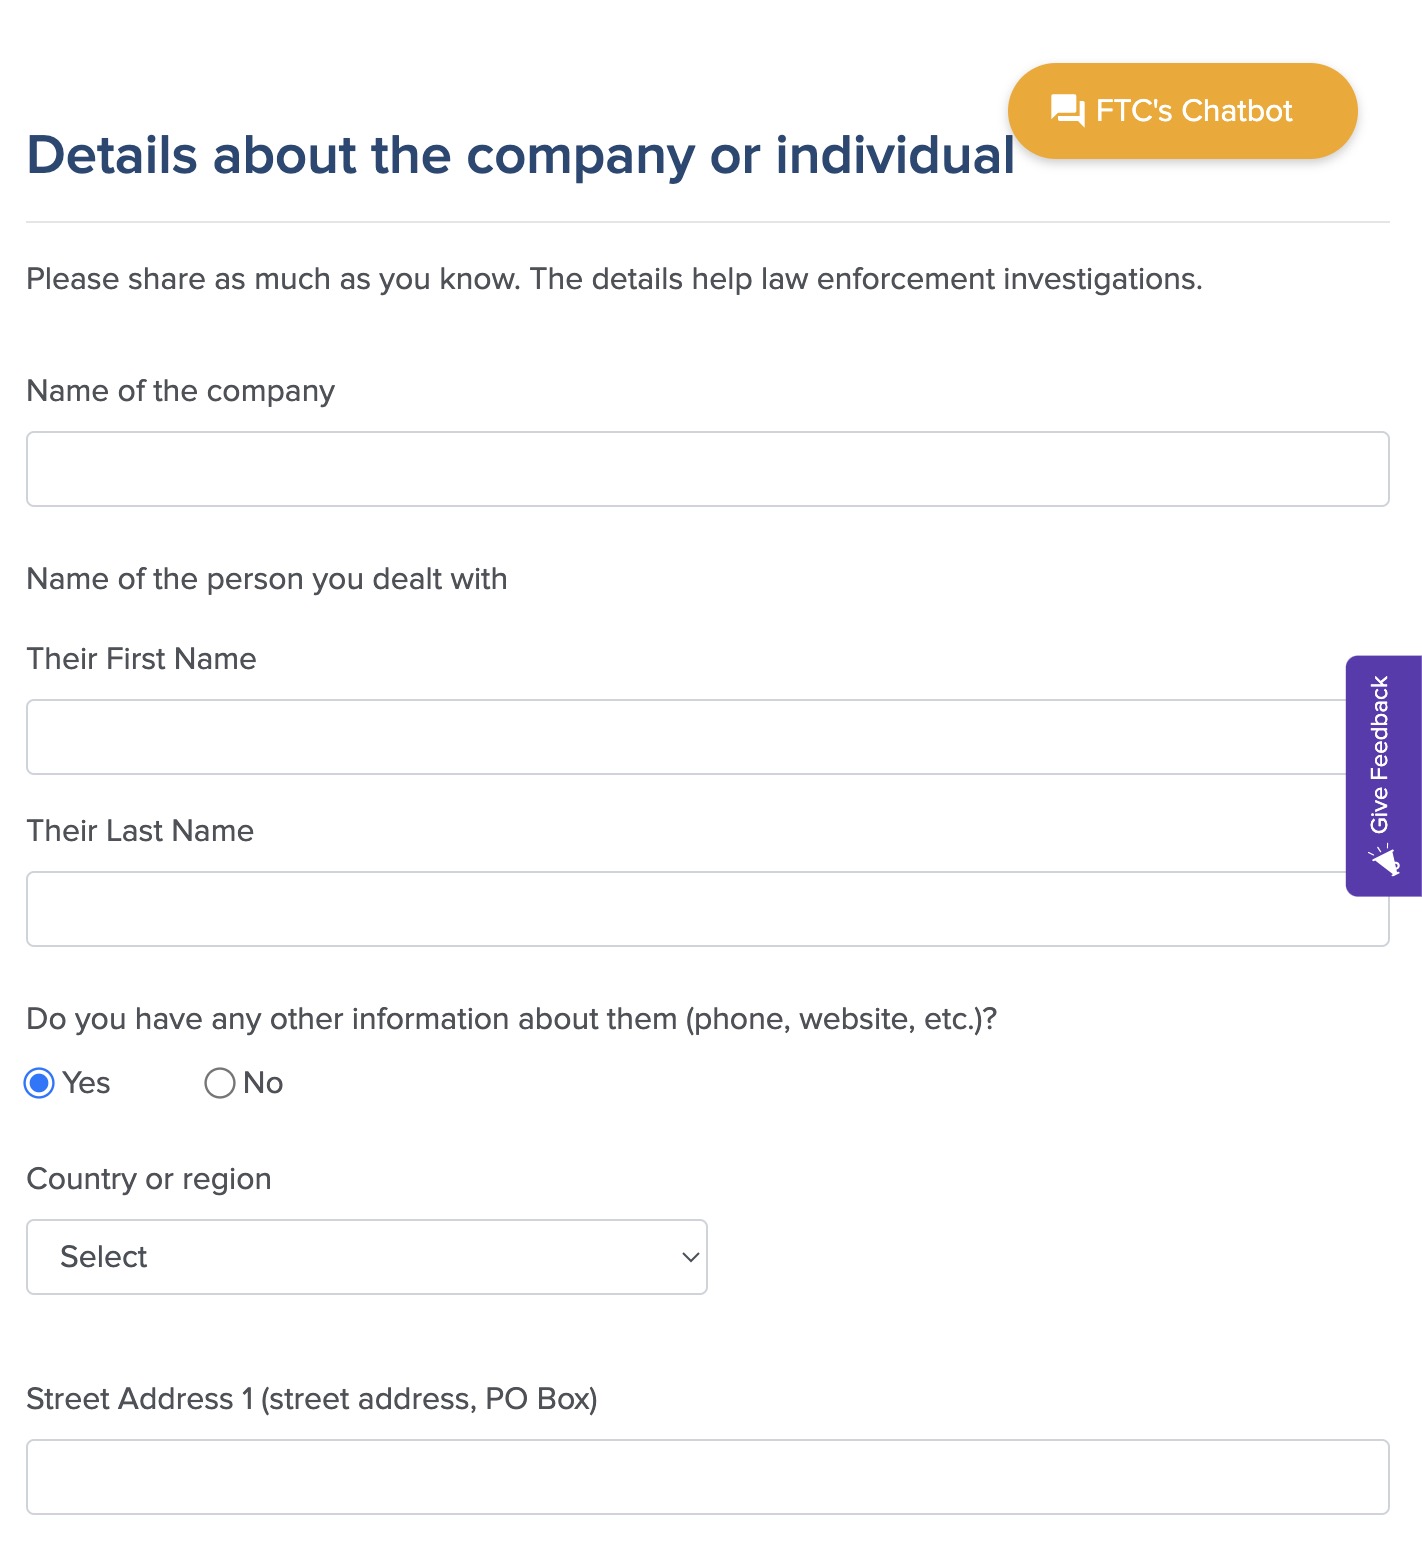Click the "Country or region" label
The width and height of the screenshot is (1422, 1557).
pos(149,1179)
